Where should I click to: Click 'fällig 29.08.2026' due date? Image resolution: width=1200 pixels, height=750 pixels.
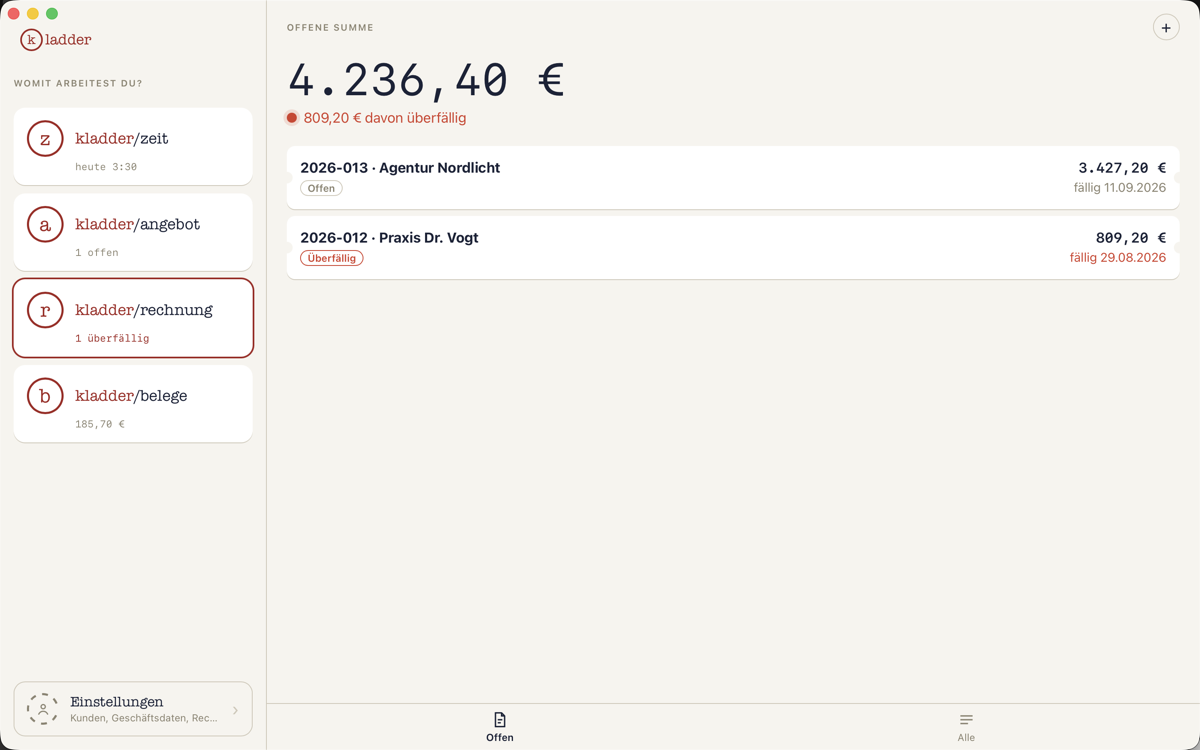[x=1118, y=258]
